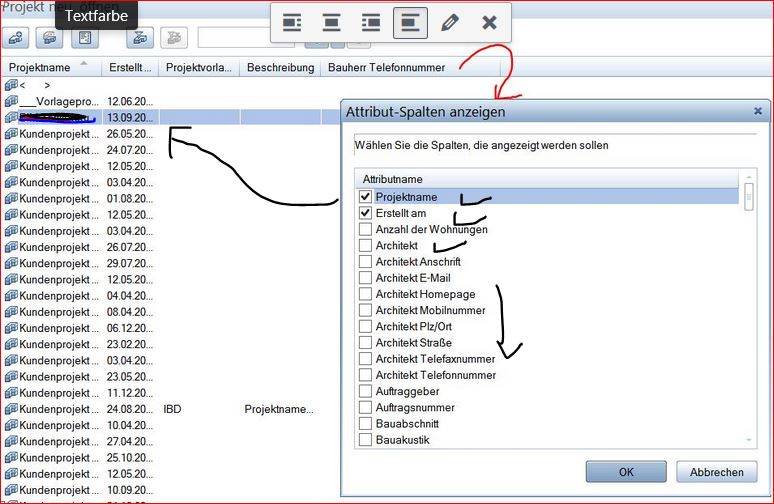
Task: Click the second project toolbar icon
Action: [50, 39]
